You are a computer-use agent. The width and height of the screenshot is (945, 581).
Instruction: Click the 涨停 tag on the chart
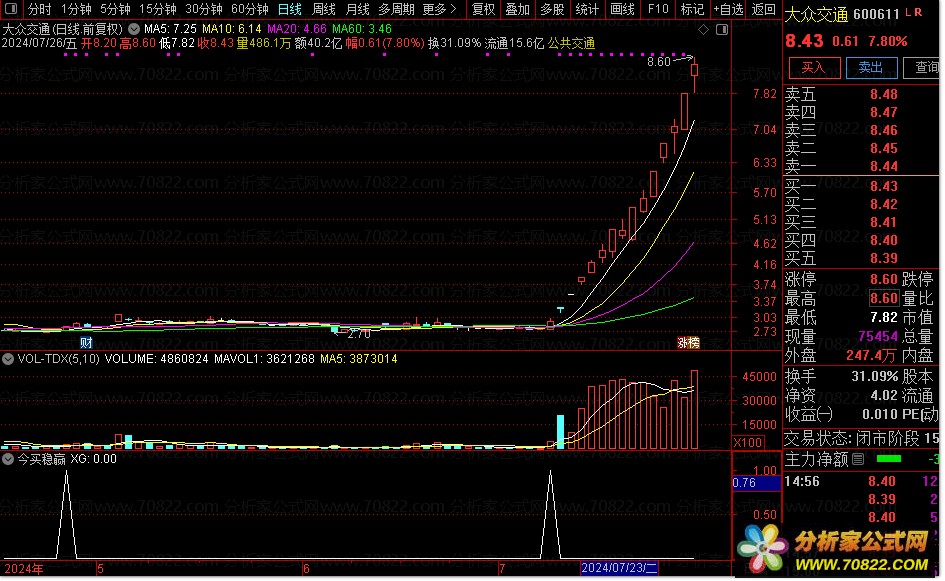(x=688, y=343)
